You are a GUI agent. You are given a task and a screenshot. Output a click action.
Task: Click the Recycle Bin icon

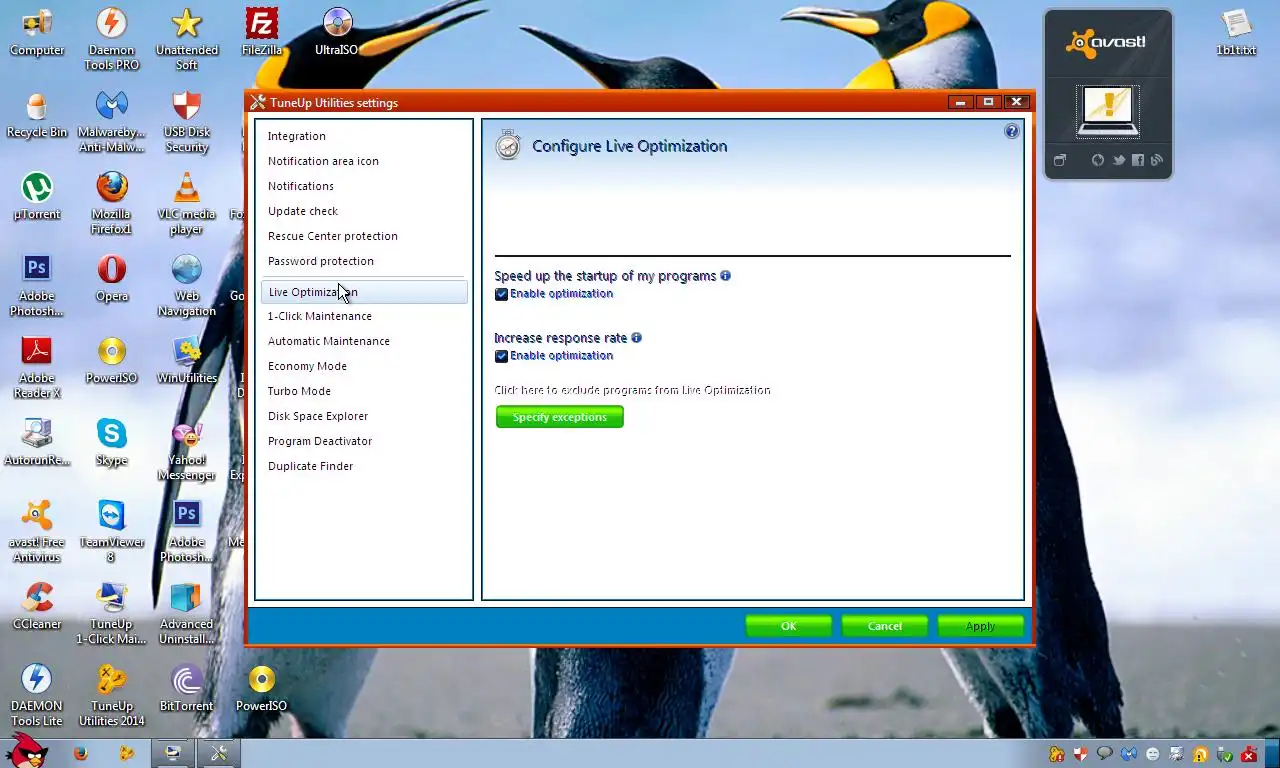click(37, 115)
